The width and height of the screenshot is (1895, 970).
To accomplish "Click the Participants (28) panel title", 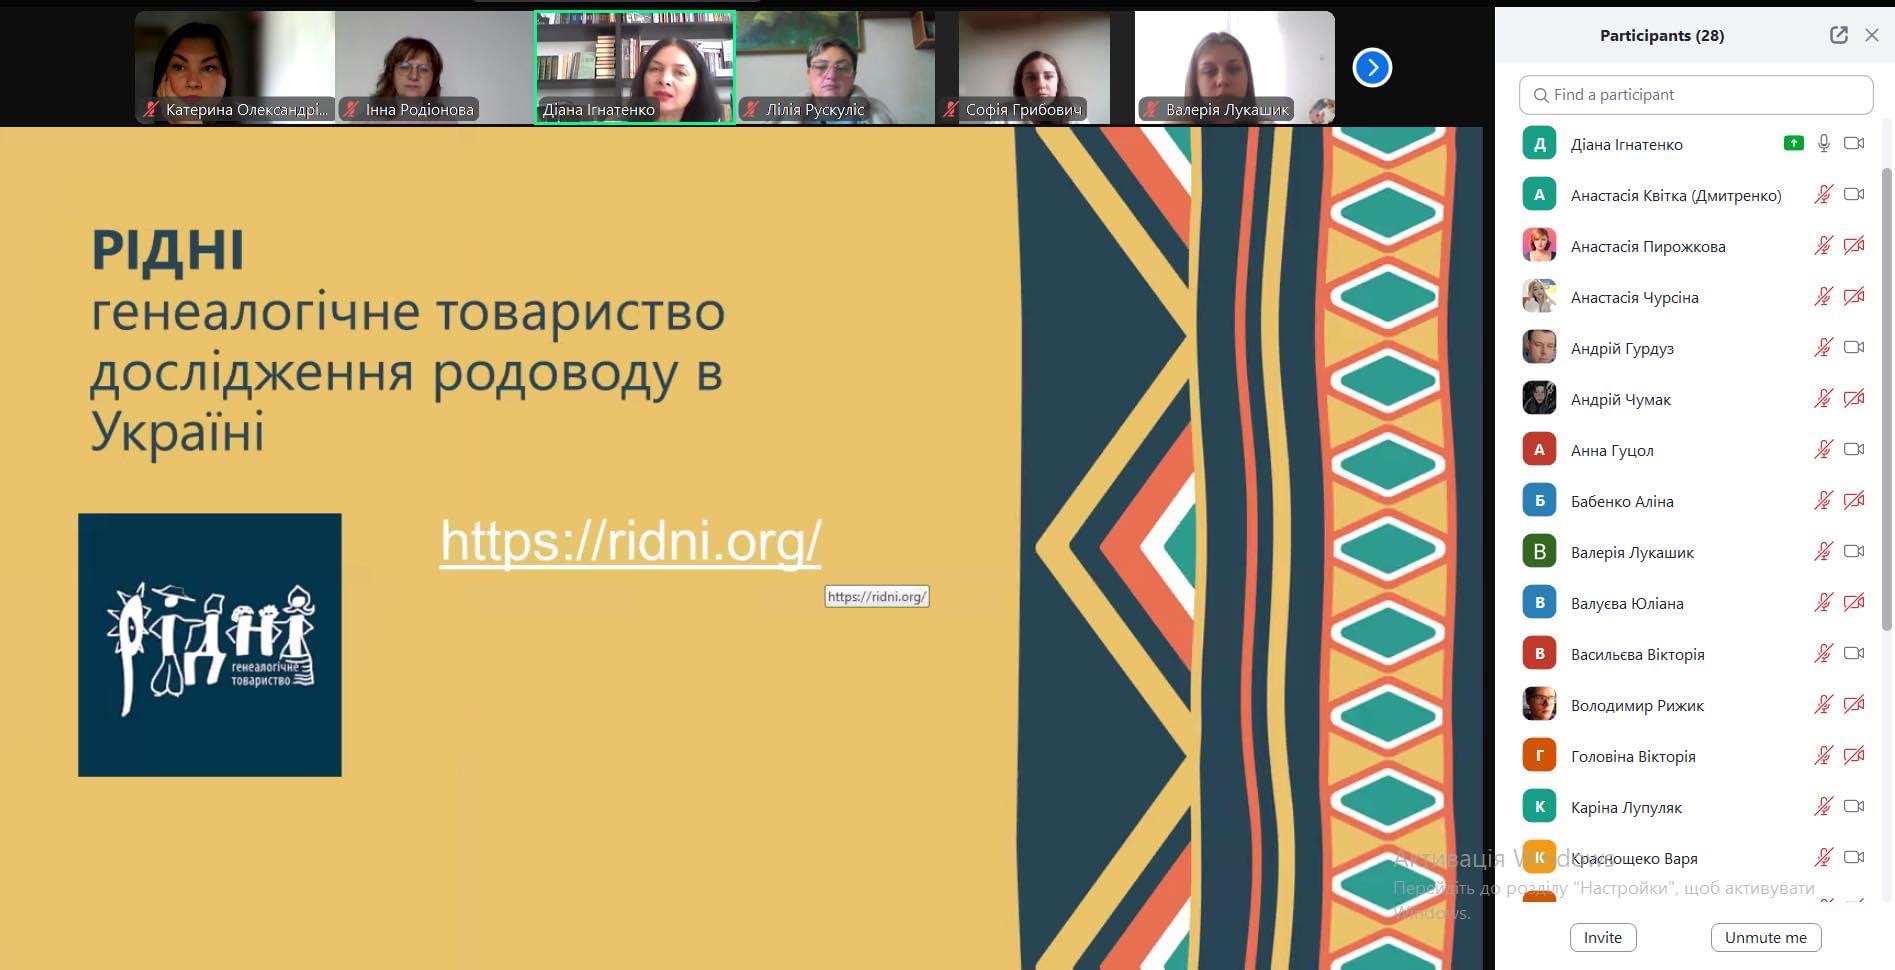I will (1662, 35).
